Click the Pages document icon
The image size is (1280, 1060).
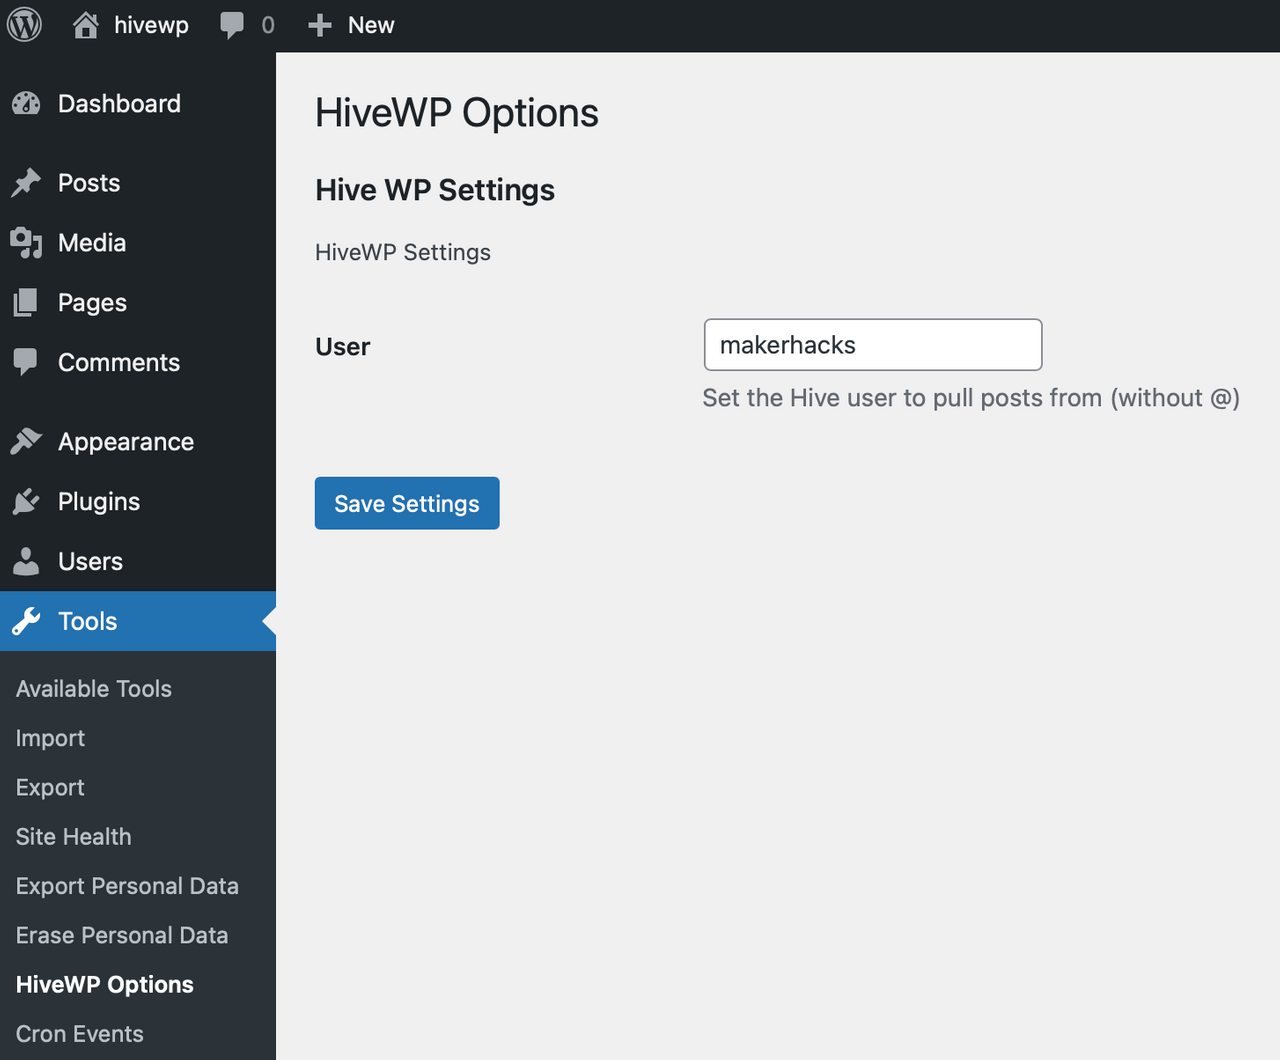tap(26, 303)
